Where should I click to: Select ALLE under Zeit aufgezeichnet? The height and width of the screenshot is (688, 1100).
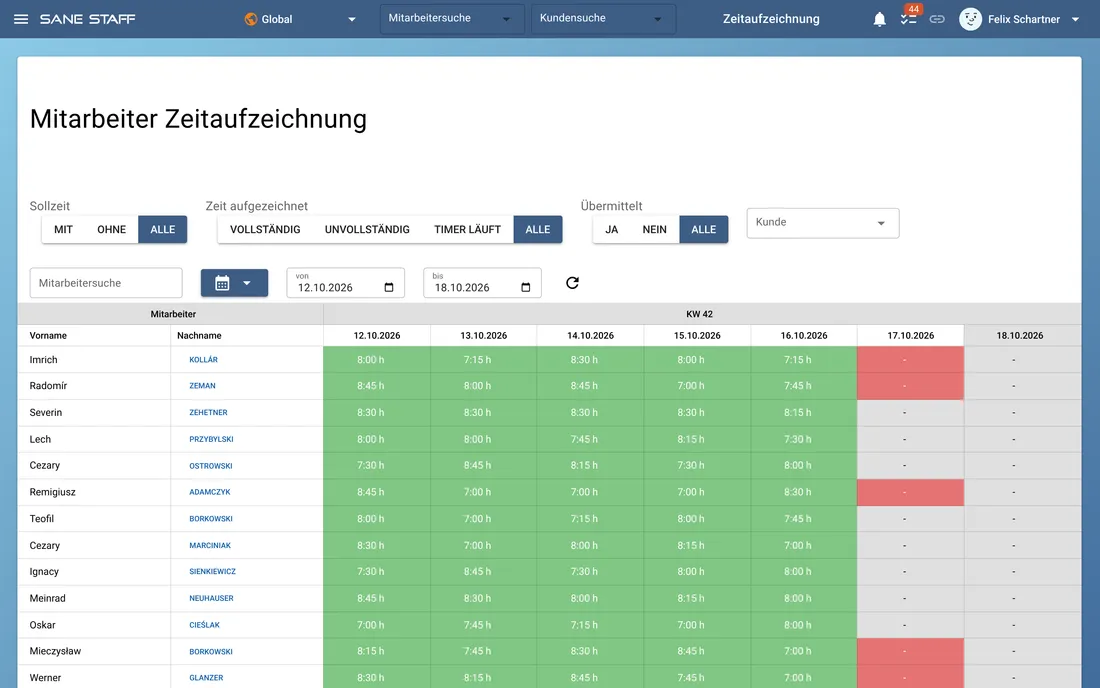(538, 229)
